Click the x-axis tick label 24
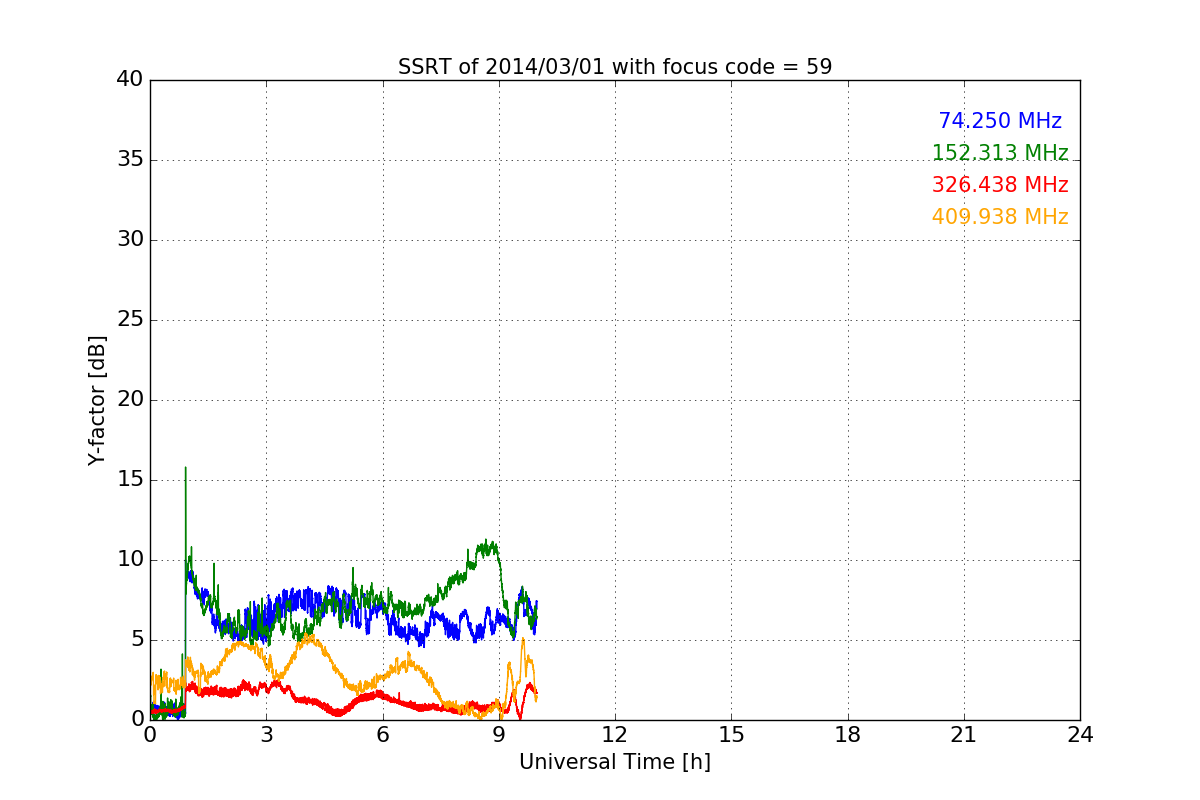This screenshot has width=1200, height=800. 1080,735
